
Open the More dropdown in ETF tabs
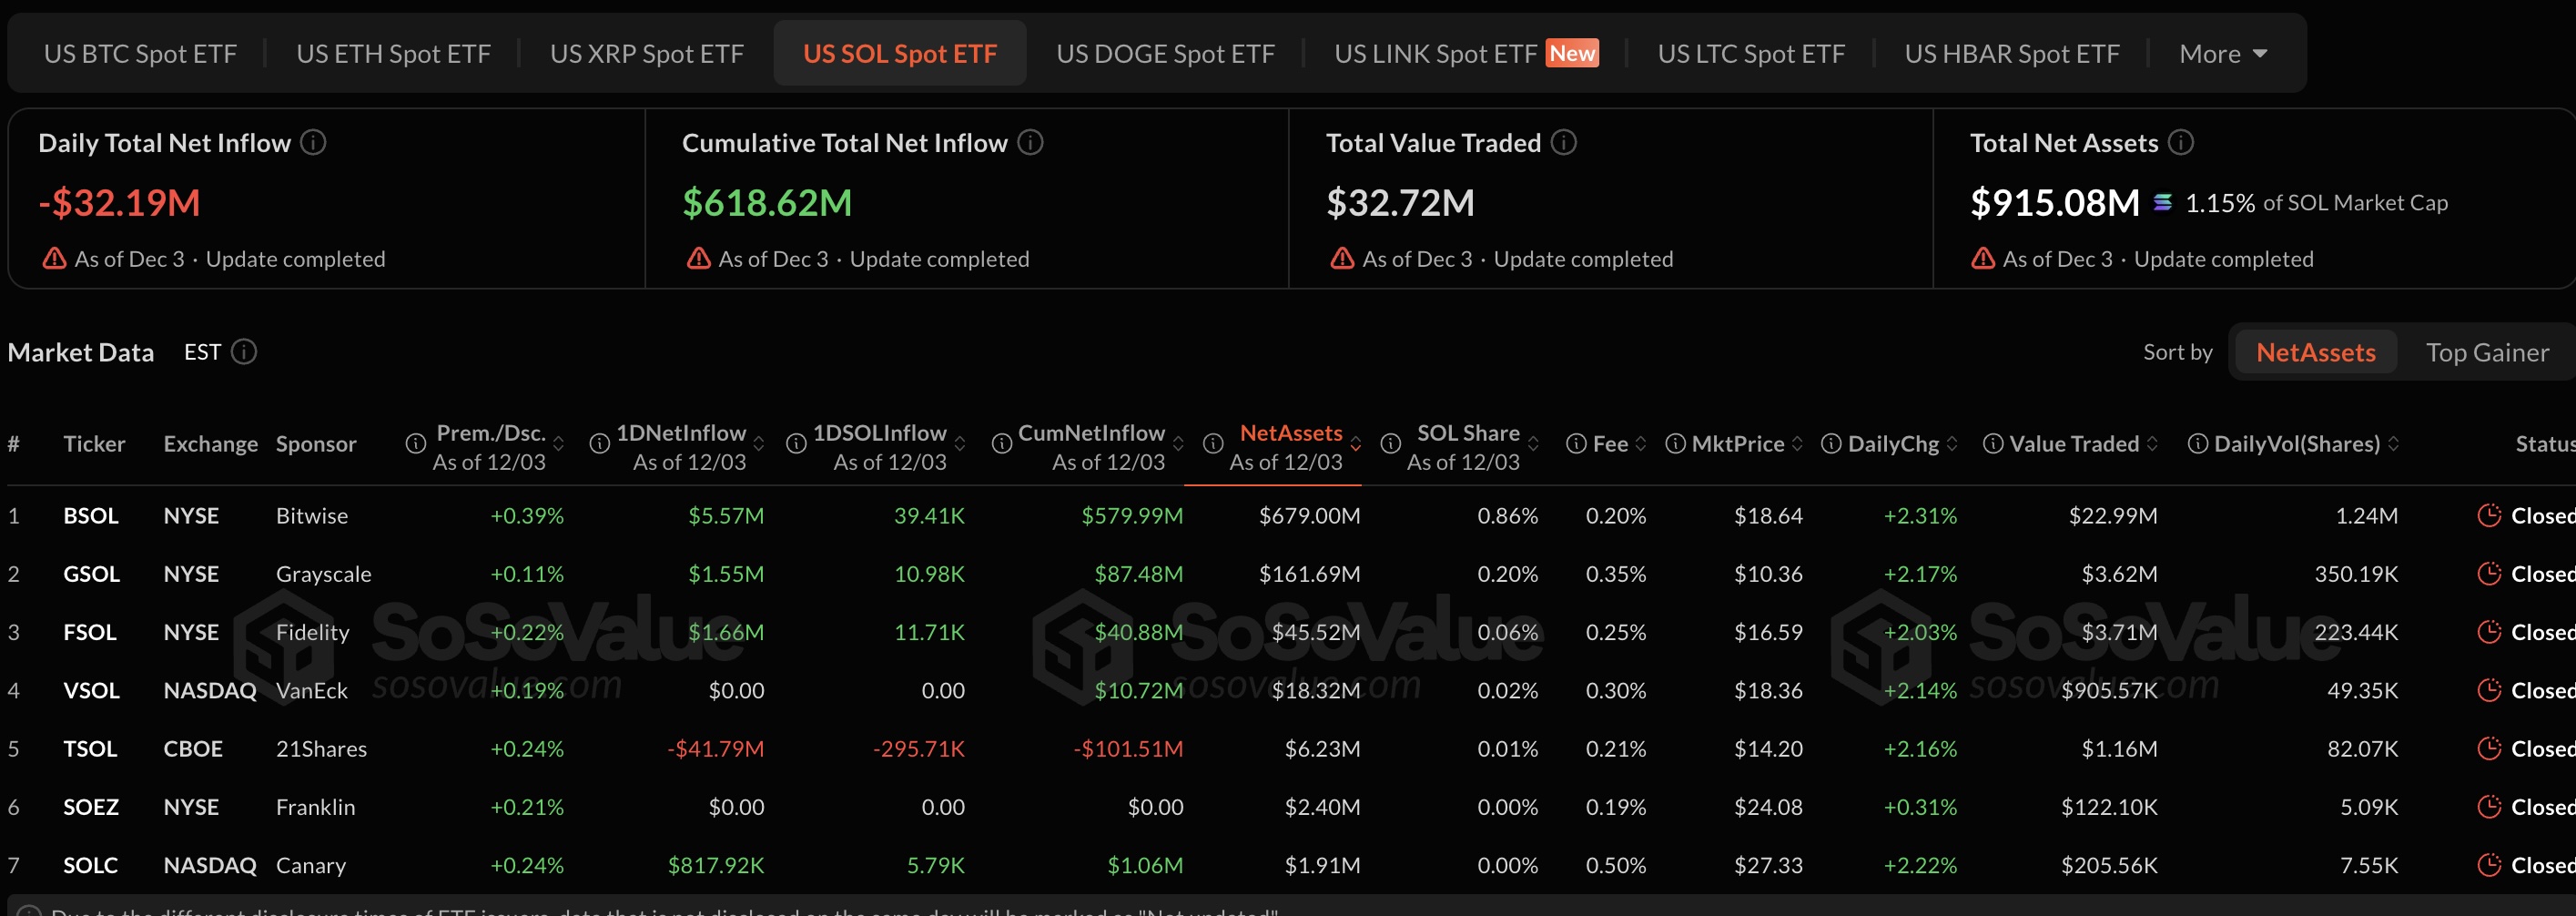(x=2222, y=54)
